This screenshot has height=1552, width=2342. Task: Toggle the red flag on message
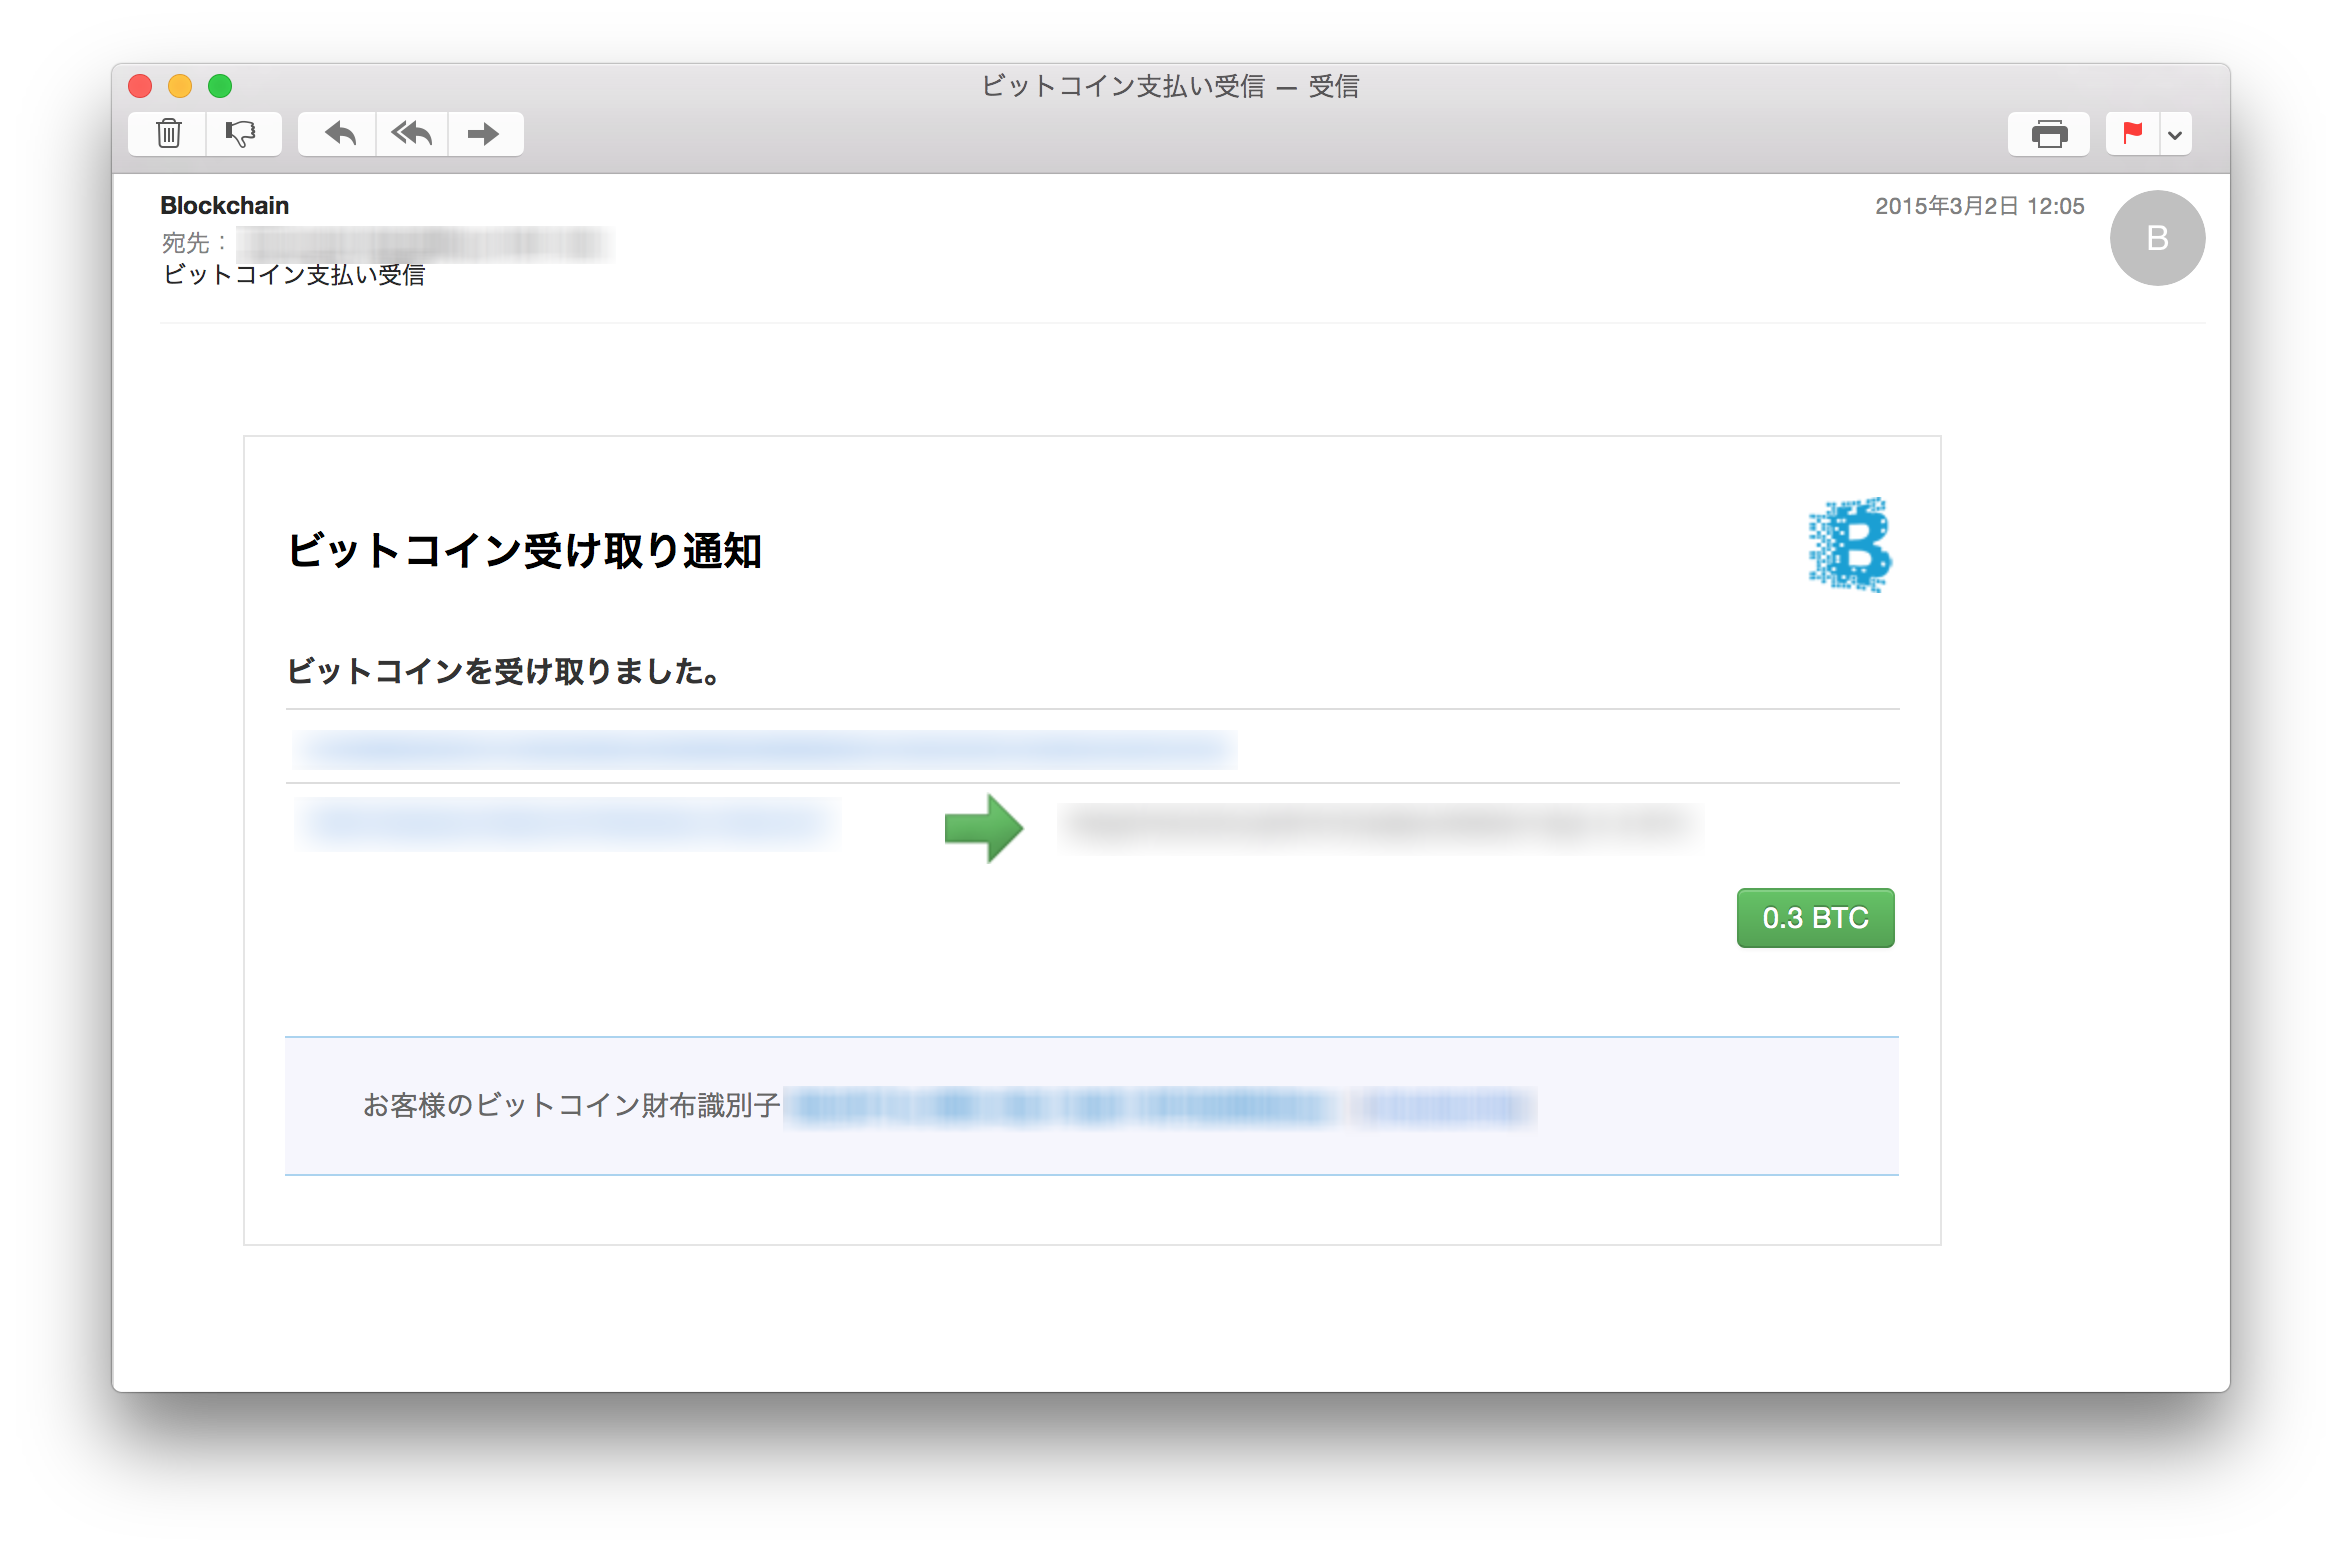(2132, 134)
